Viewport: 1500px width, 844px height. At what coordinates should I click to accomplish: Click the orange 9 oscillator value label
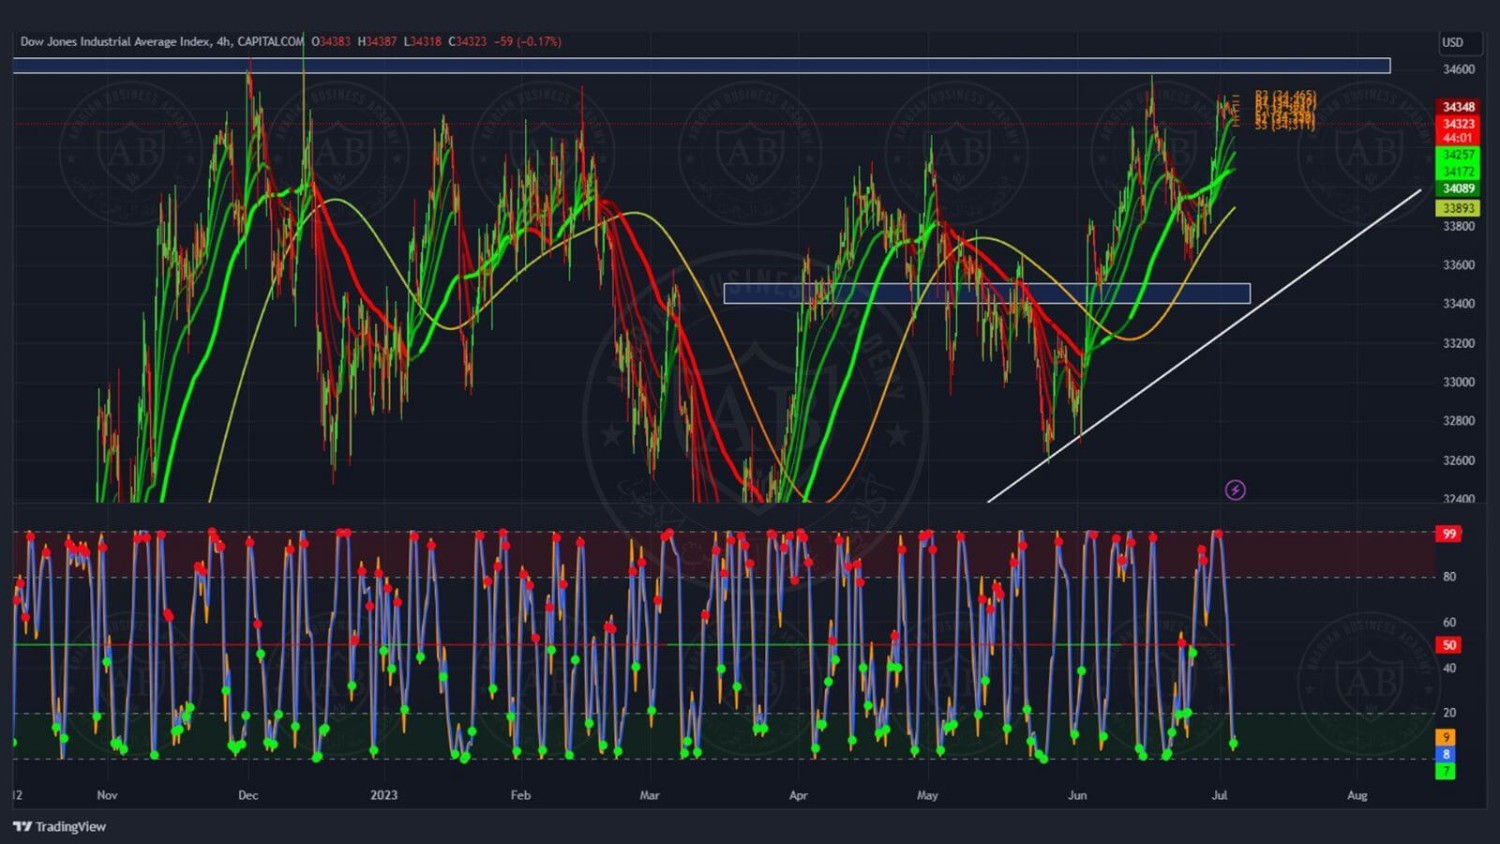click(1446, 737)
